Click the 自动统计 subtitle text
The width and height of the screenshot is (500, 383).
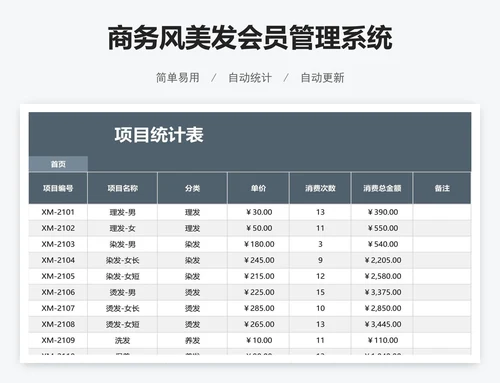tap(250, 78)
